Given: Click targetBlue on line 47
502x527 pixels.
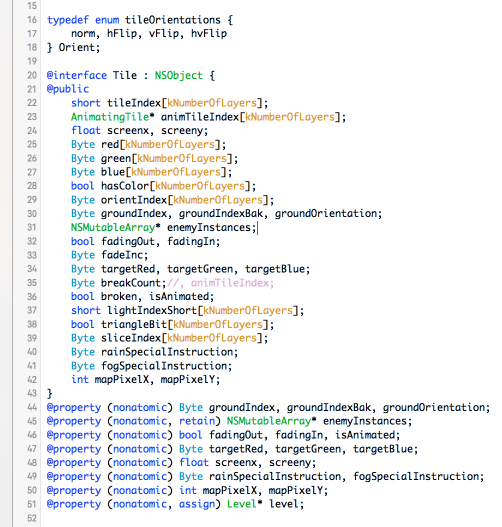Looking at the screenshot, I should tap(383, 449).
